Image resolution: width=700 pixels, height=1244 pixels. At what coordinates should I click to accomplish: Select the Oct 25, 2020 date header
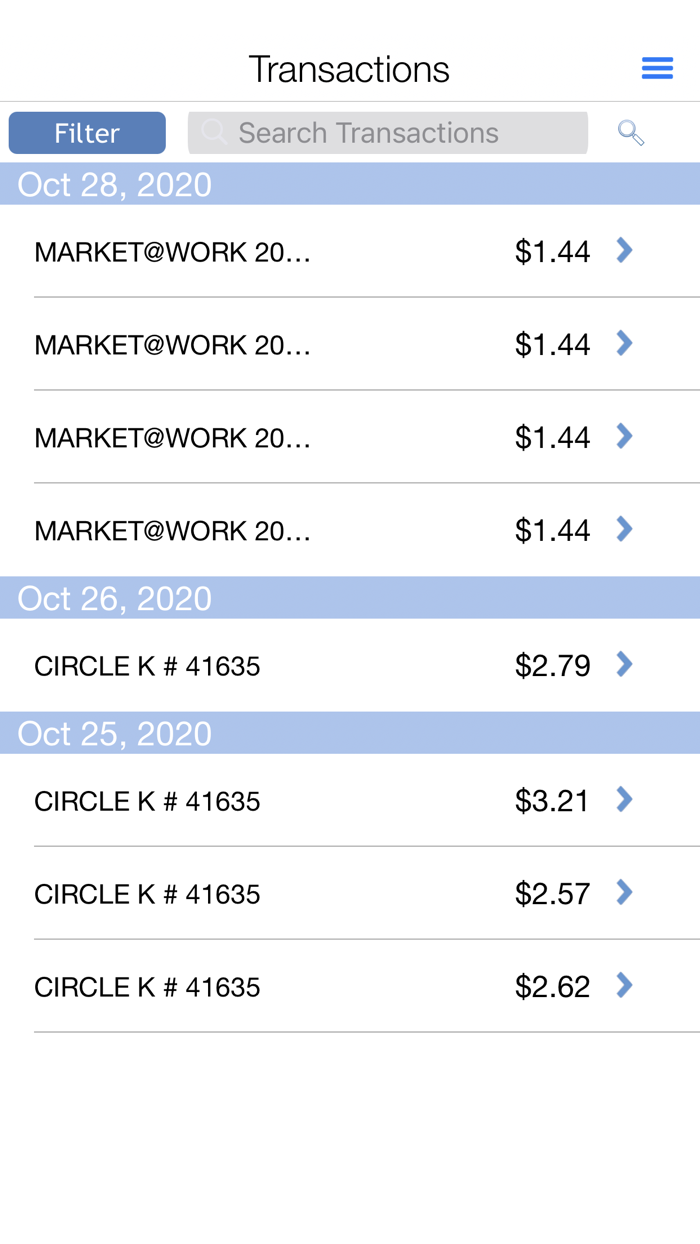tap(114, 733)
